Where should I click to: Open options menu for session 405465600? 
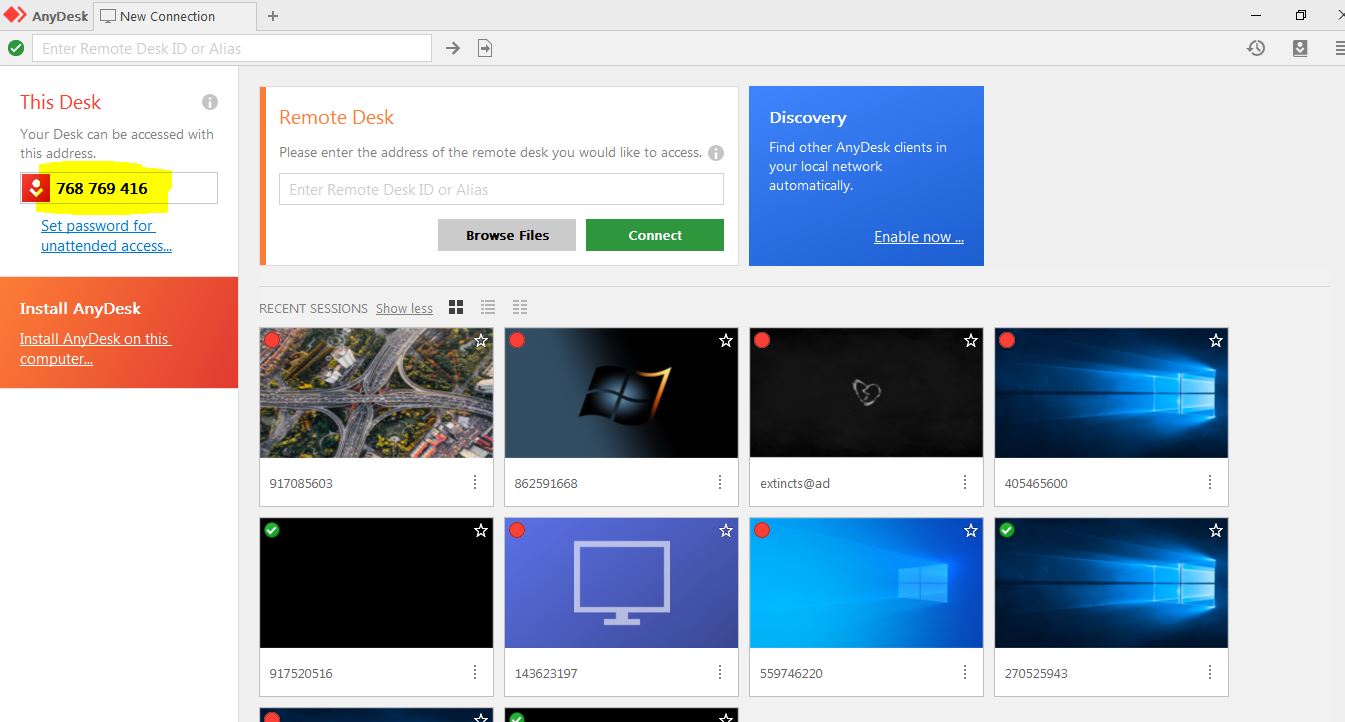1210,482
